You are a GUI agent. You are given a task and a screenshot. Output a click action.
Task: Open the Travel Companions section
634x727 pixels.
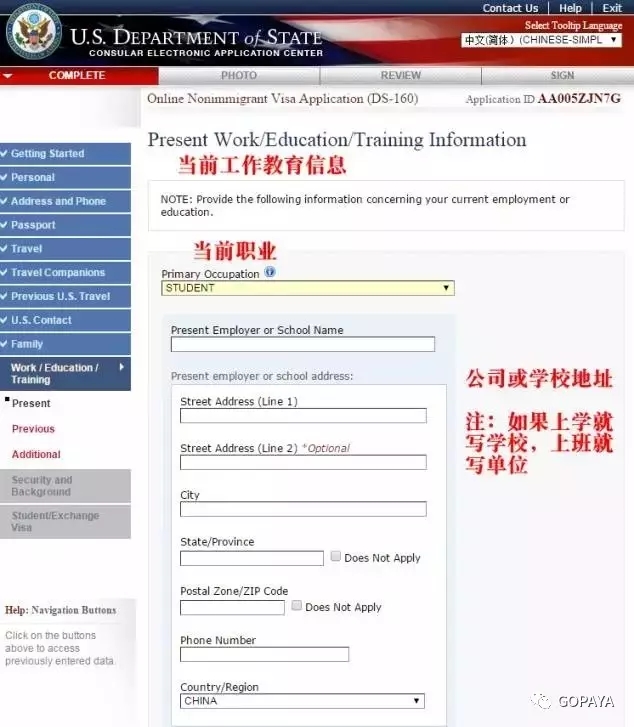click(65, 273)
